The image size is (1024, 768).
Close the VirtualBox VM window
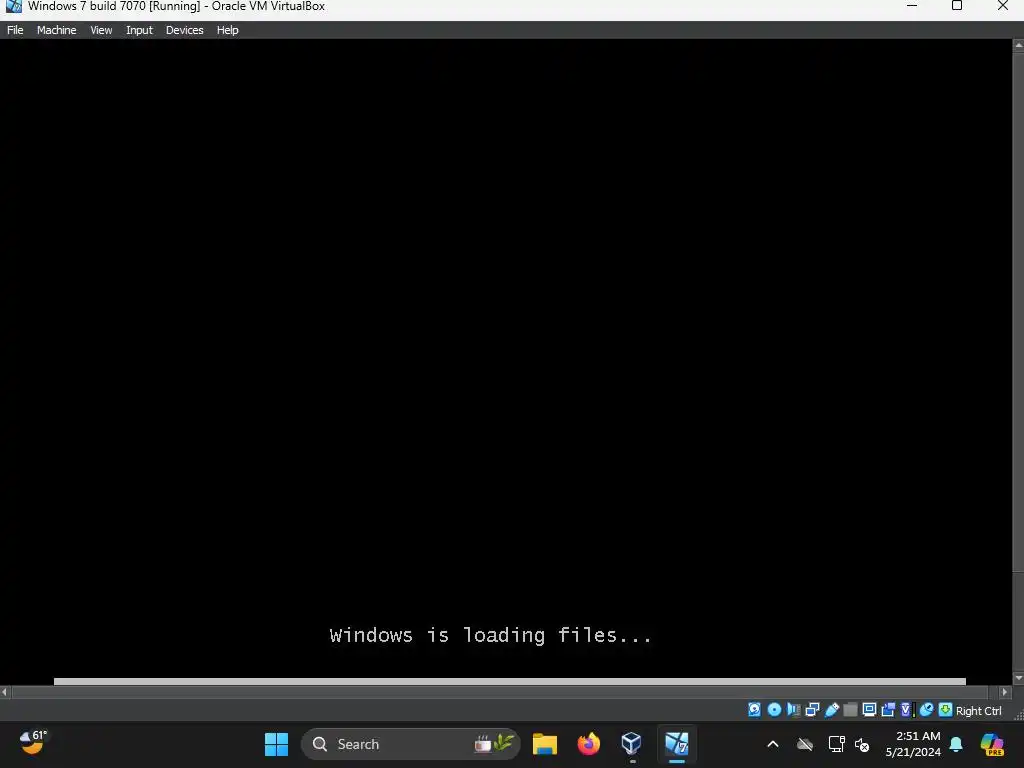pos(1003,6)
